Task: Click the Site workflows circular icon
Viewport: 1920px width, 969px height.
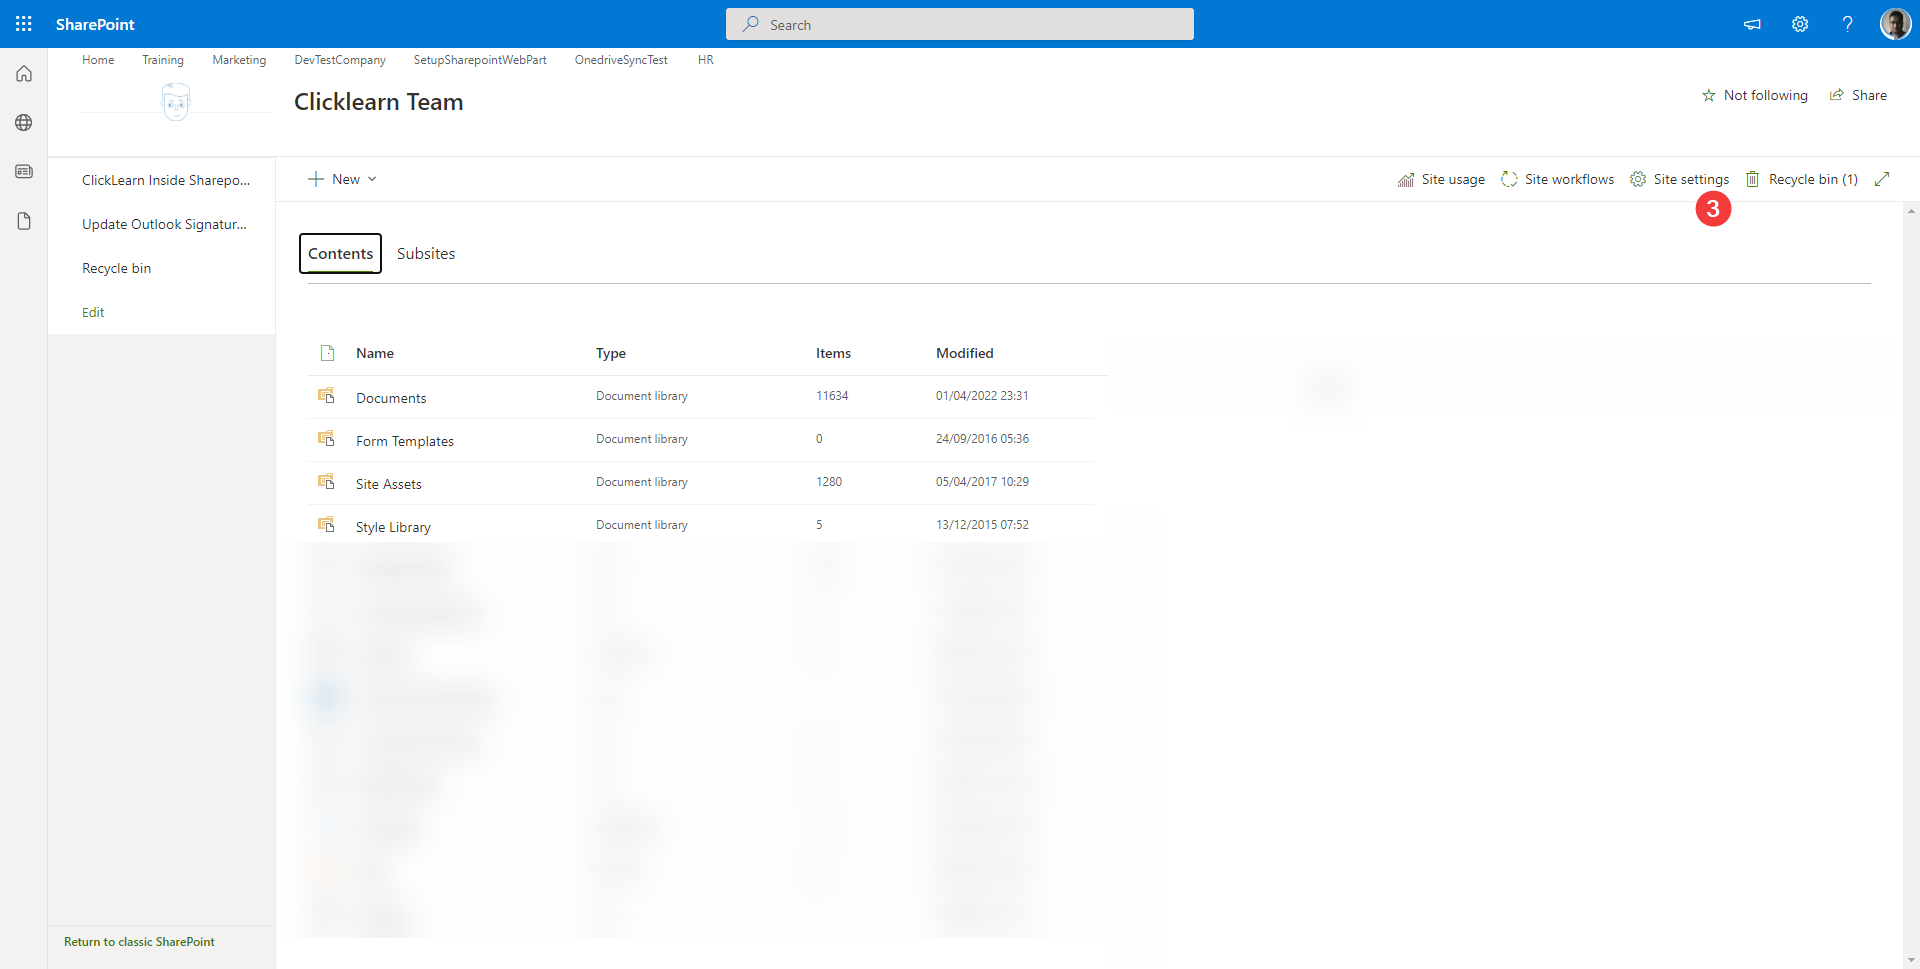Action: click(x=1509, y=179)
